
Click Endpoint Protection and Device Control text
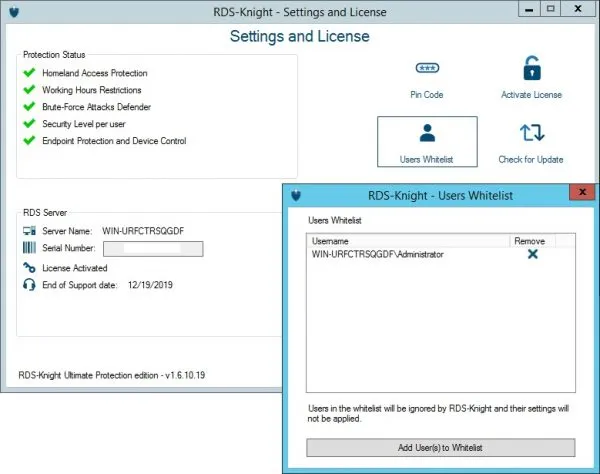(114, 141)
